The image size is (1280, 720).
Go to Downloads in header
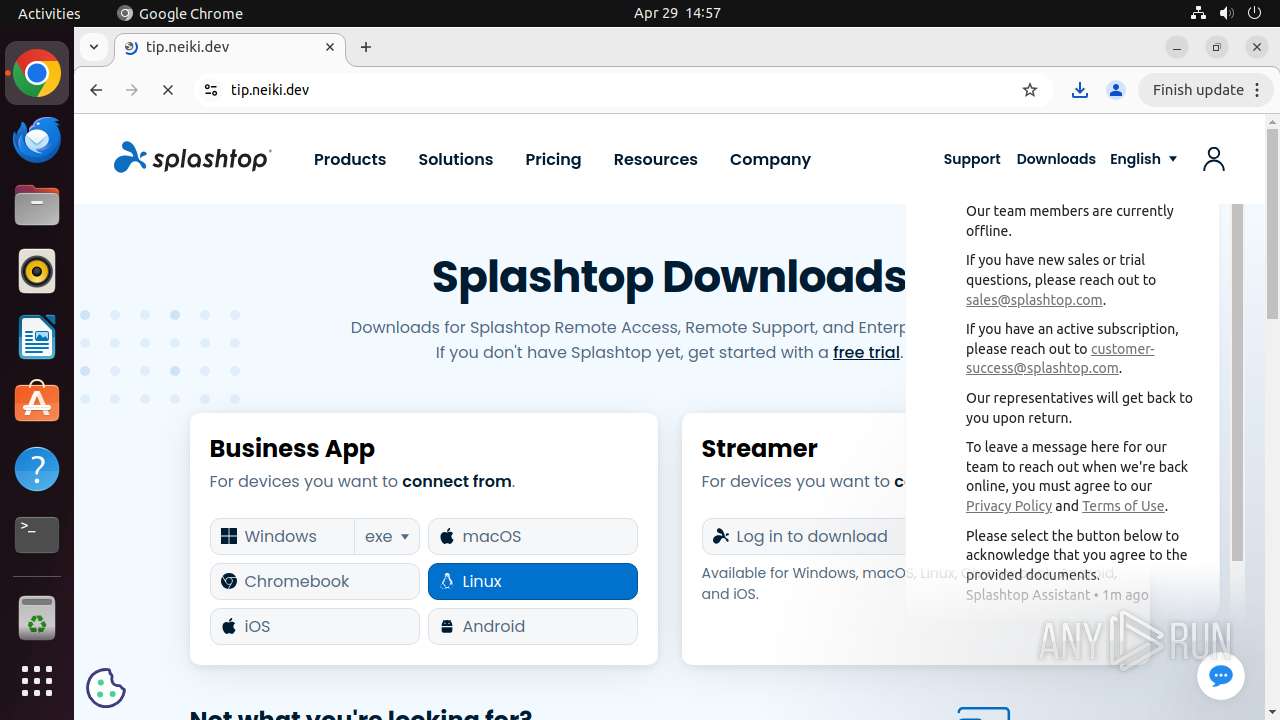point(1056,159)
